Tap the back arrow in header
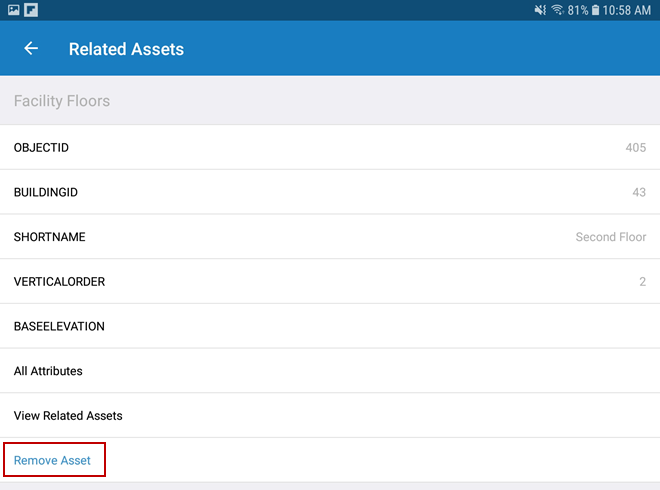 [x=31, y=48]
